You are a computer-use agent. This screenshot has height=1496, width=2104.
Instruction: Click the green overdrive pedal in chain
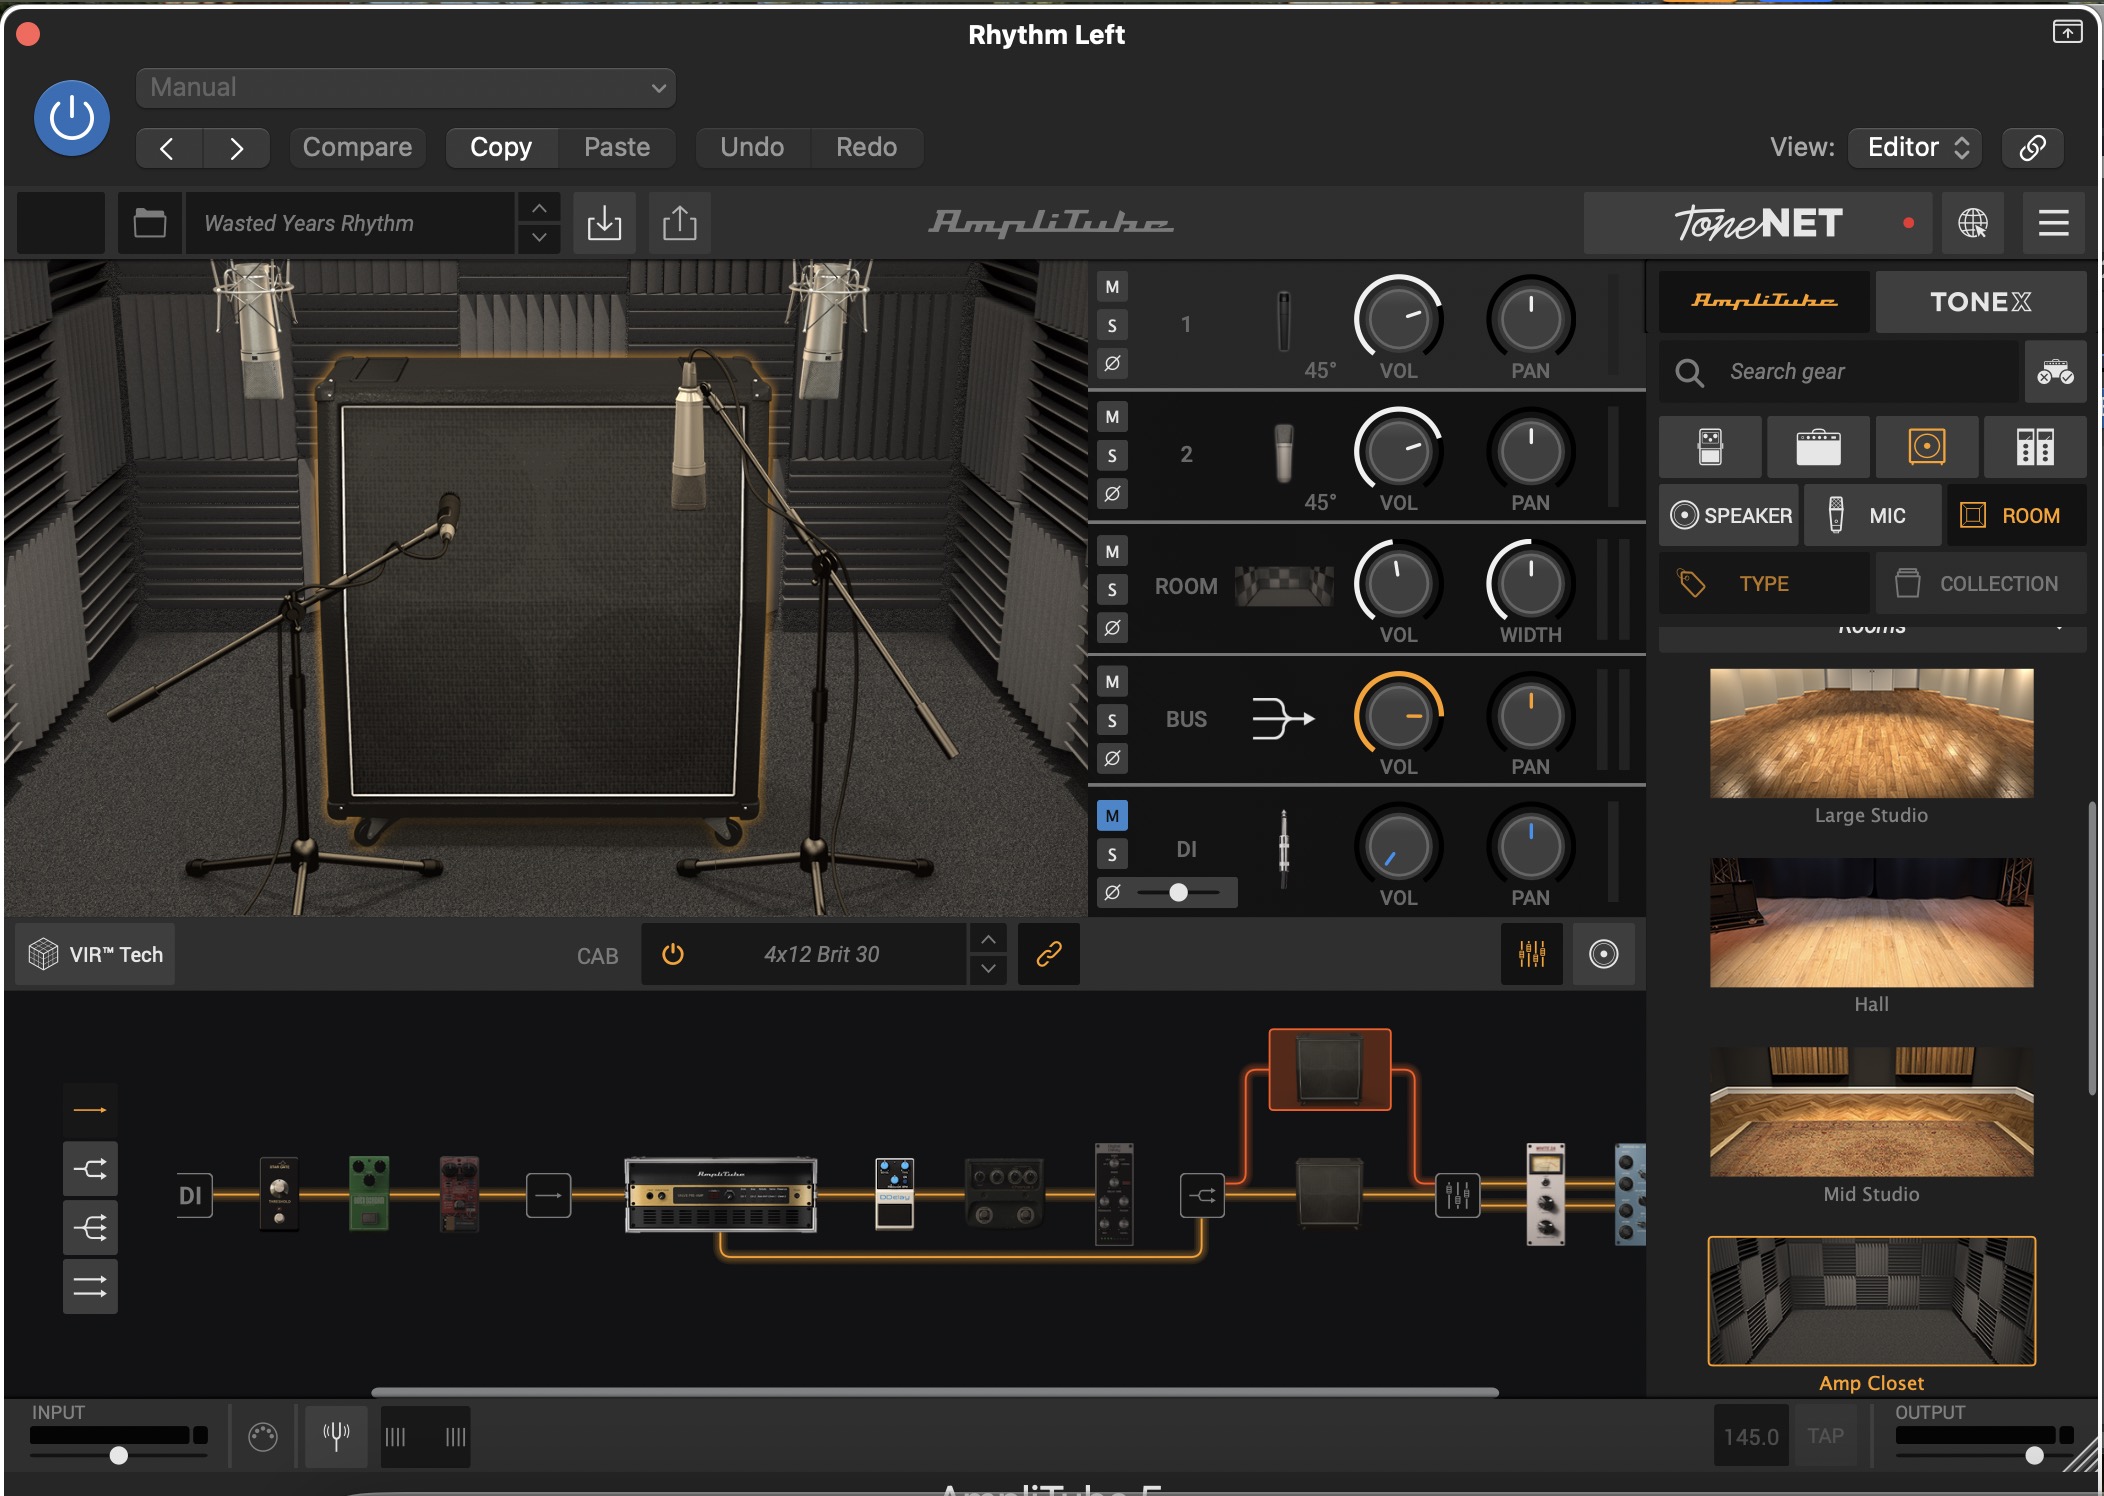click(369, 1193)
